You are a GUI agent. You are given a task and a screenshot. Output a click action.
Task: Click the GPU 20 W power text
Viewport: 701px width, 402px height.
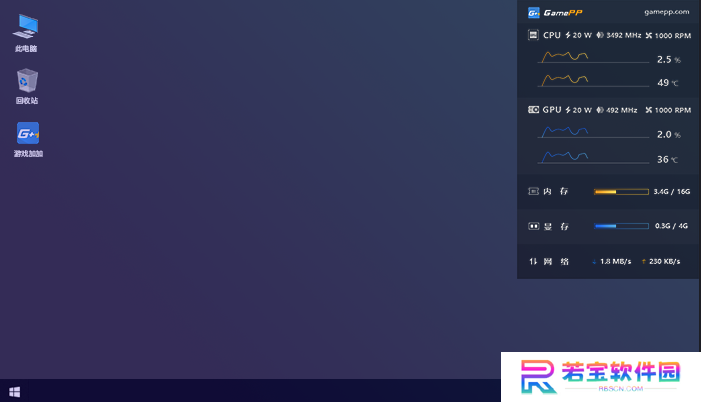pyautogui.click(x=582, y=110)
